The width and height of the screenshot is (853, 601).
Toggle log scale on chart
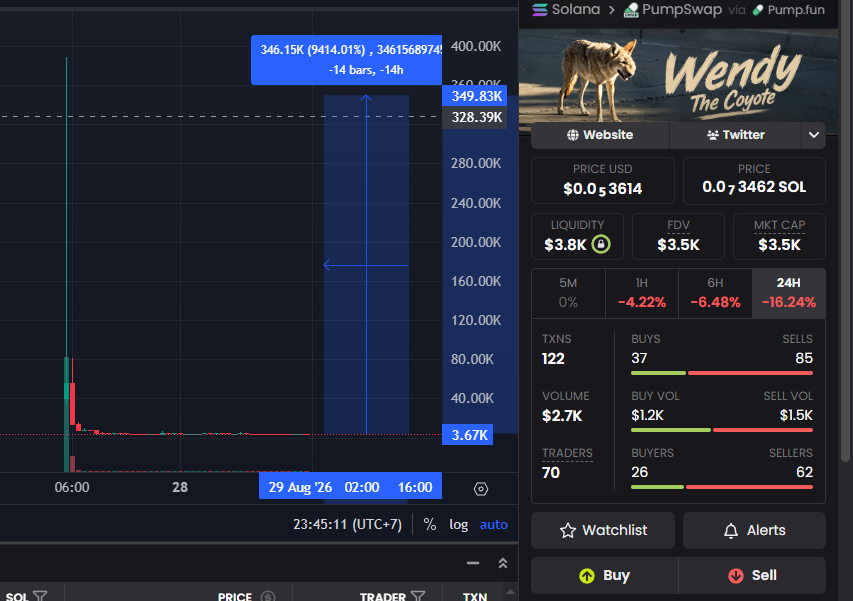[x=459, y=524]
